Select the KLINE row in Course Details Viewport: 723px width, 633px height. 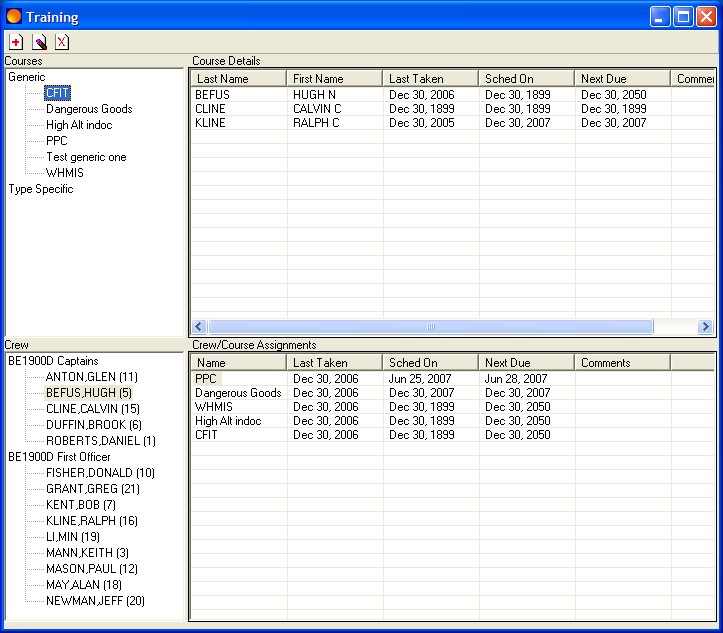point(452,123)
